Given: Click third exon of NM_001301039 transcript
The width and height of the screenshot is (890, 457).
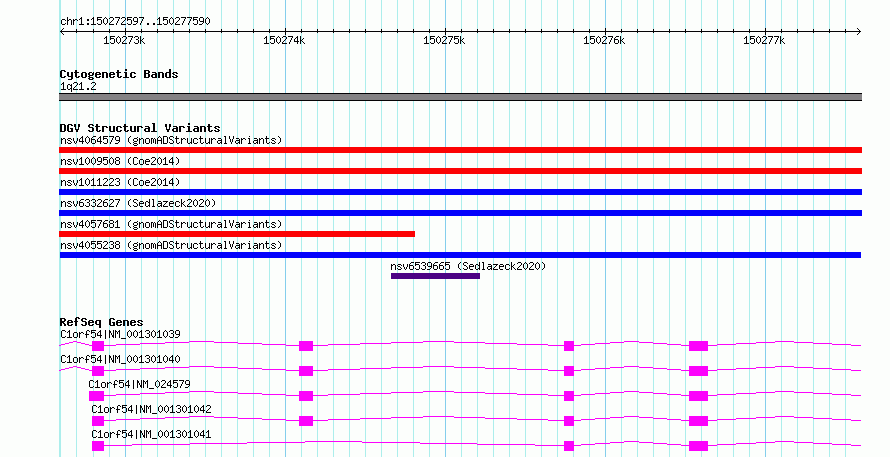Looking at the screenshot, I should click(x=569, y=346).
